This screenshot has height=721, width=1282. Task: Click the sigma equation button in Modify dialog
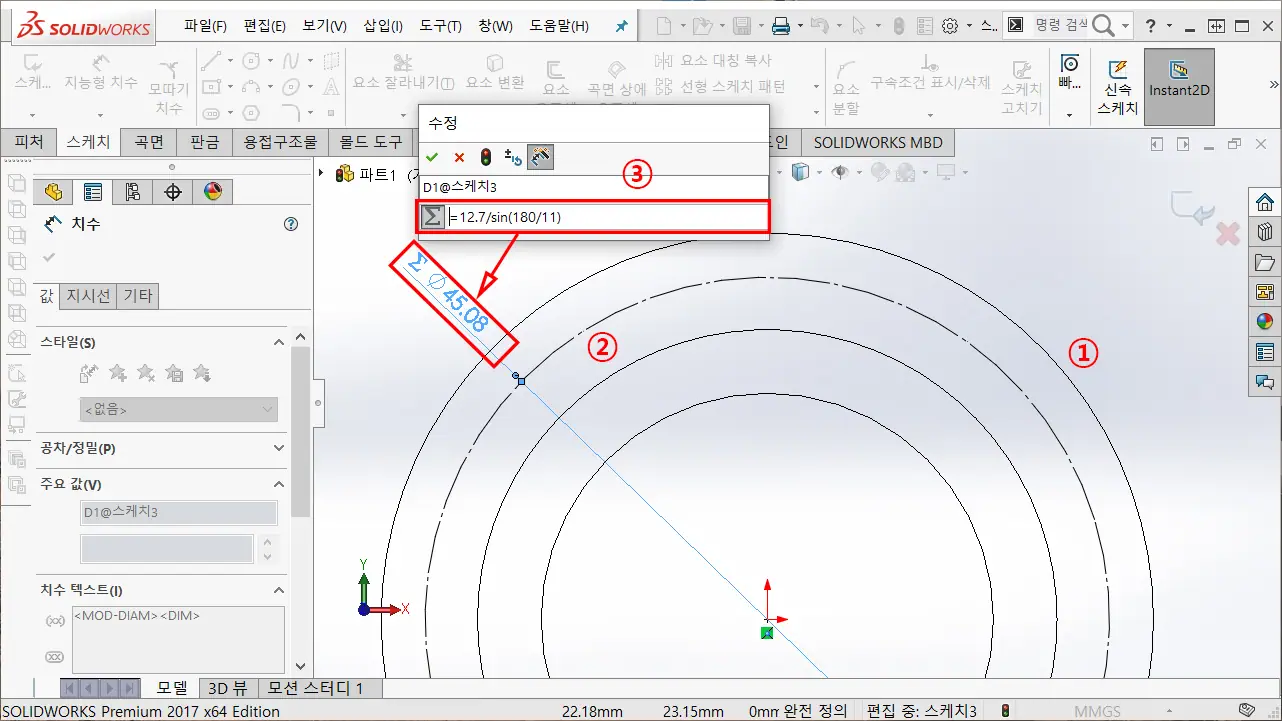coord(432,216)
